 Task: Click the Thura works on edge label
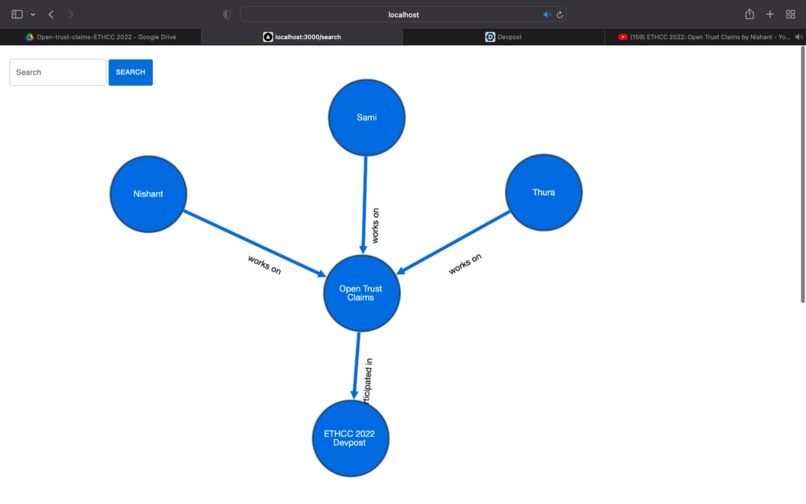[465, 264]
